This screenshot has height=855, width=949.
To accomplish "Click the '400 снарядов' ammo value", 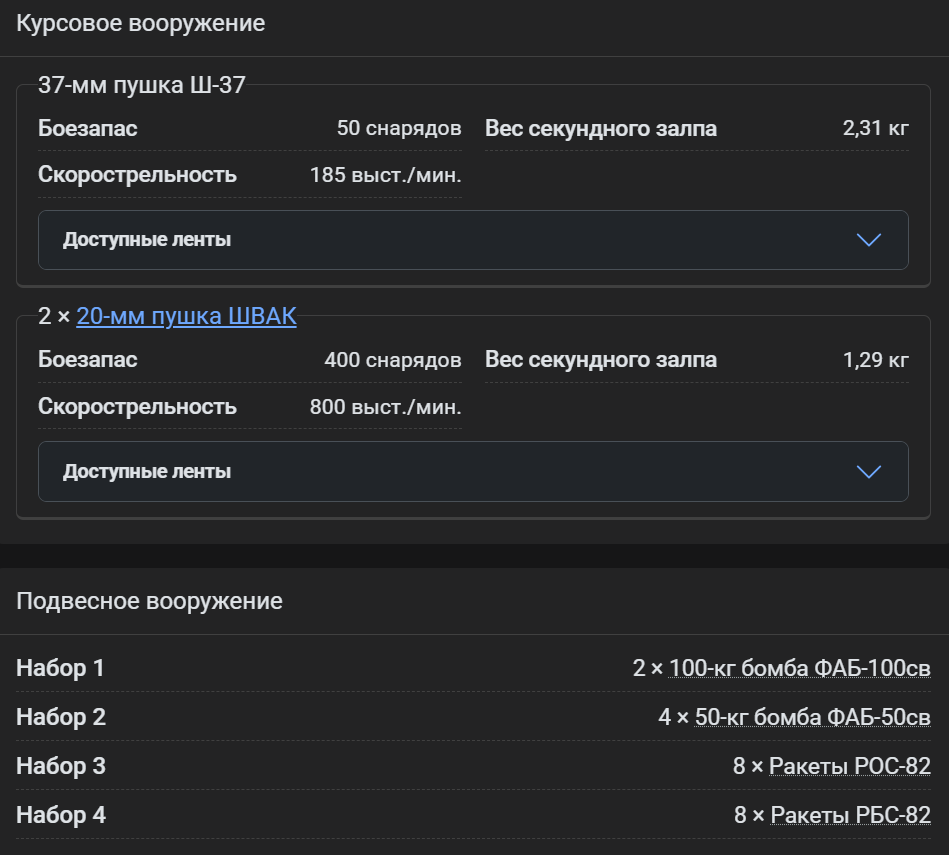I will 392,360.
